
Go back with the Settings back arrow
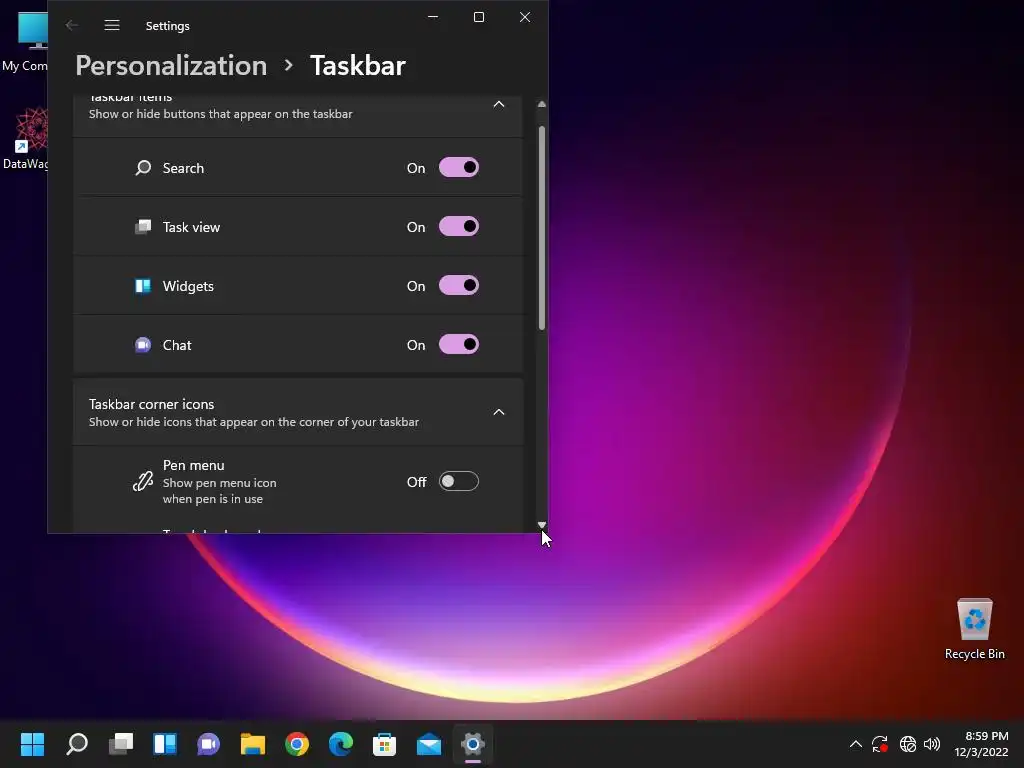[x=72, y=25]
